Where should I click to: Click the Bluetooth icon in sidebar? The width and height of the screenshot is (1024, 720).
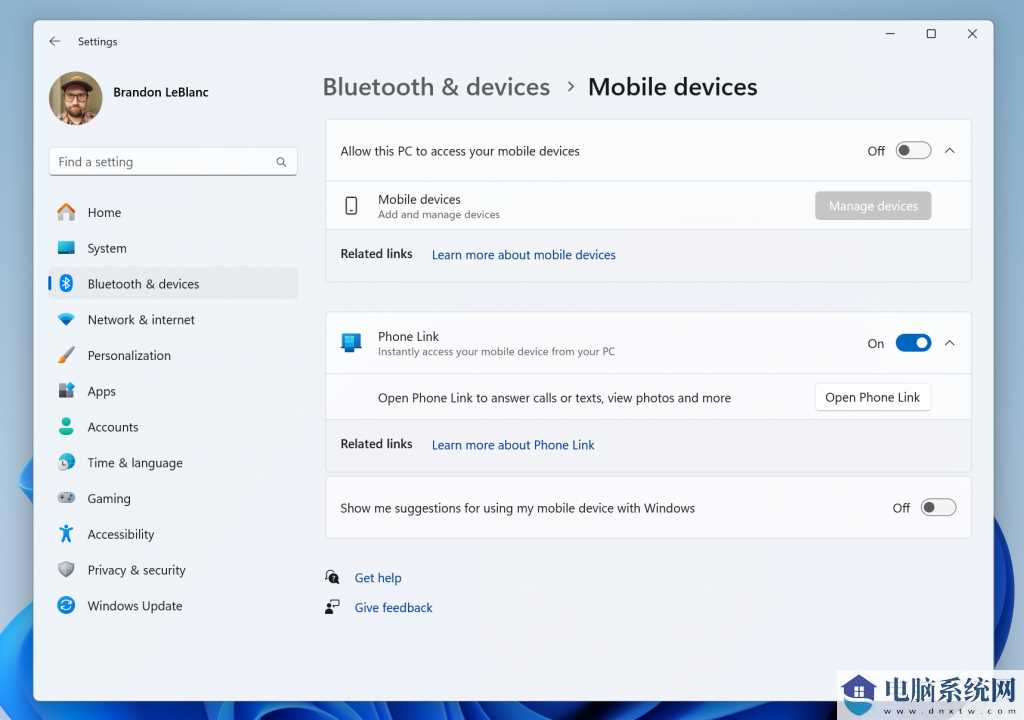(66, 284)
